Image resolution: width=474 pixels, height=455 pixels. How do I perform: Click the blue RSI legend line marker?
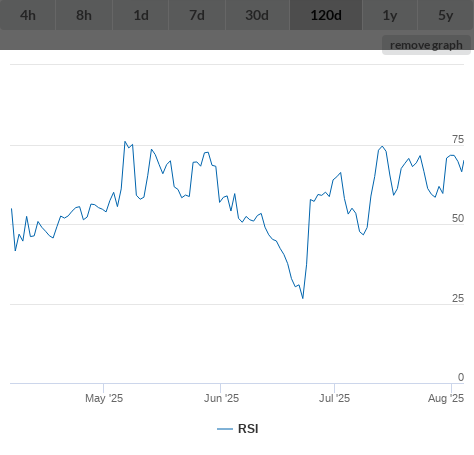(x=225, y=429)
